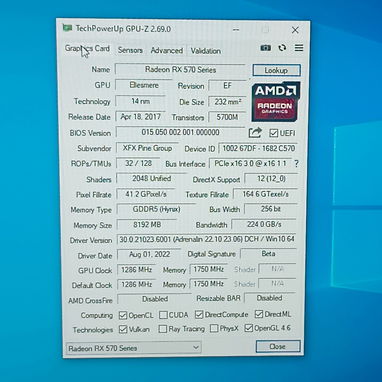The height and width of the screenshot is (382, 382).
Task: Toggle the CUDA checkbox
Action: pos(163,315)
